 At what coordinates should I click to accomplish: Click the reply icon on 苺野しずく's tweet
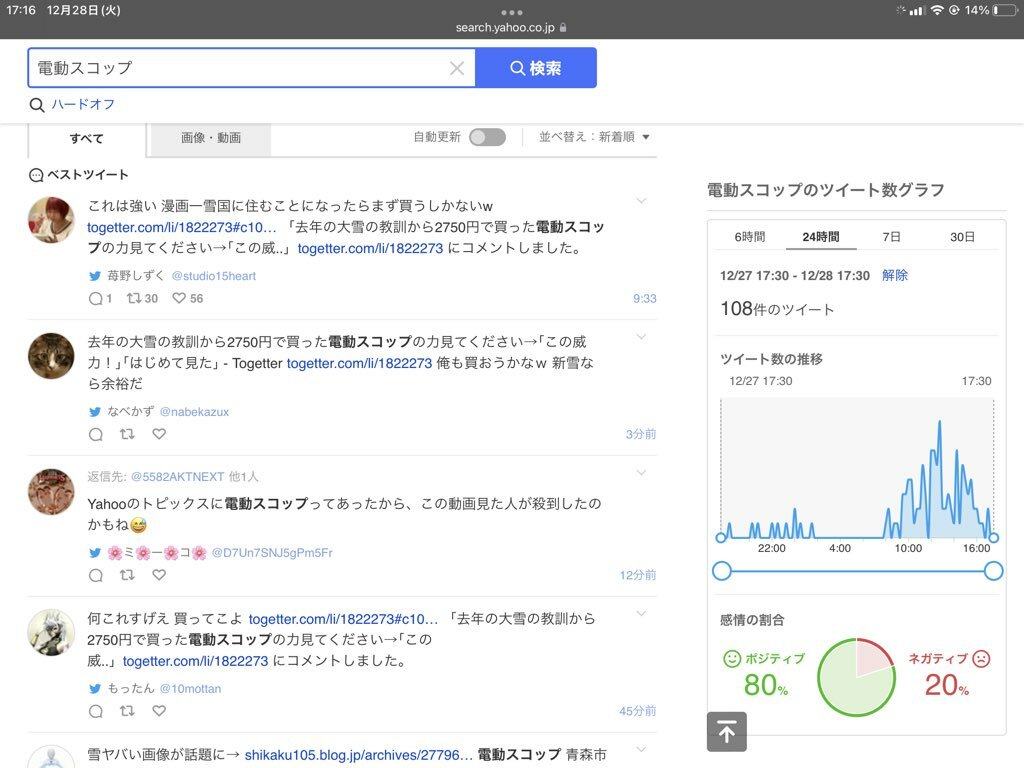coord(96,298)
